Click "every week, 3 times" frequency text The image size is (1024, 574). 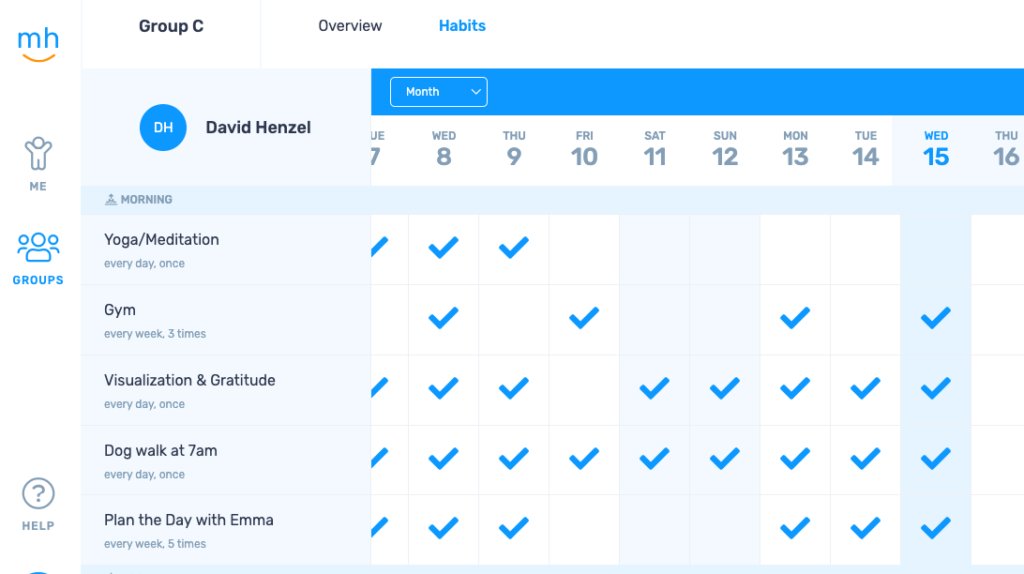coord(155,334)
